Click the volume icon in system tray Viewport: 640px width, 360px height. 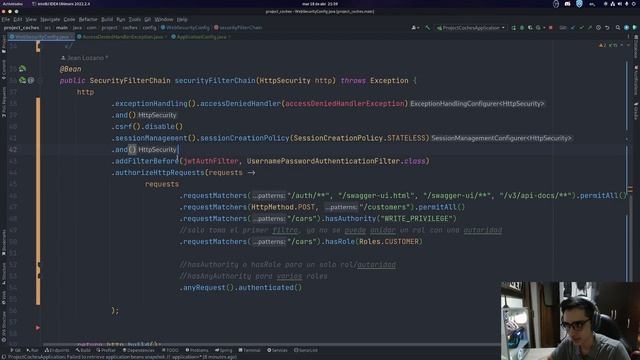620,4
